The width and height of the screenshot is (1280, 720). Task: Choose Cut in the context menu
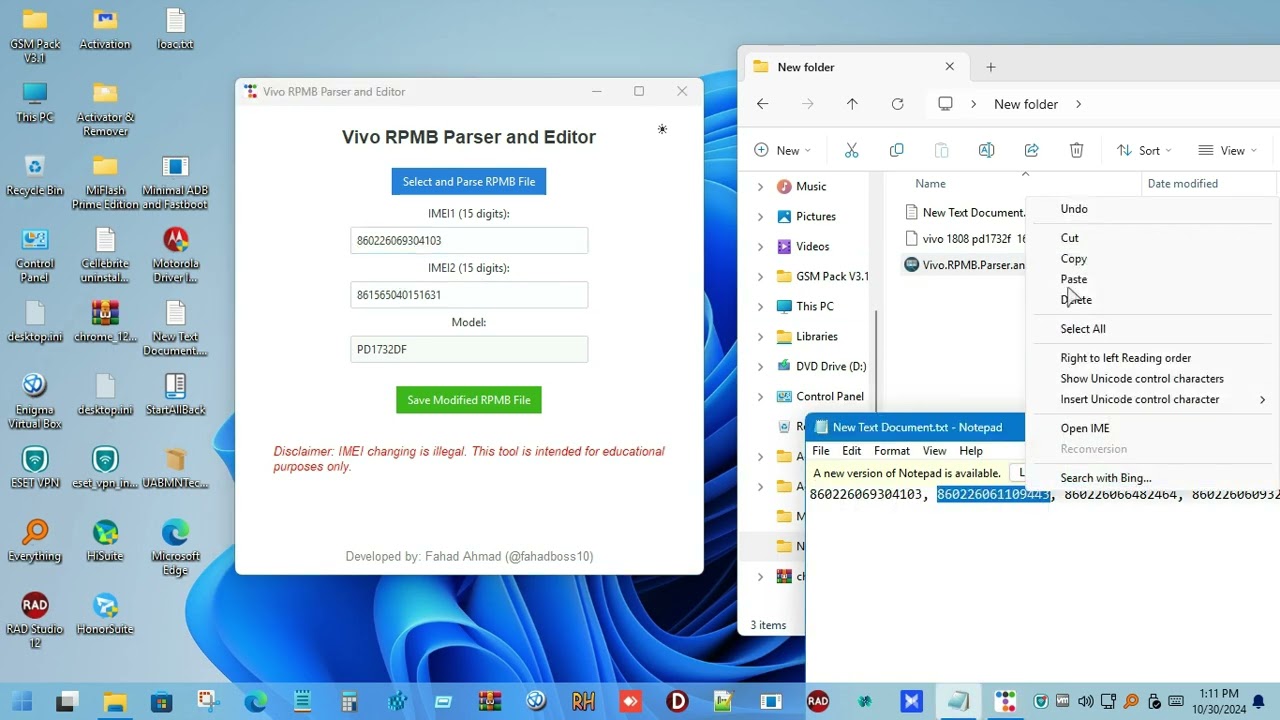(x=1070, y=238)
